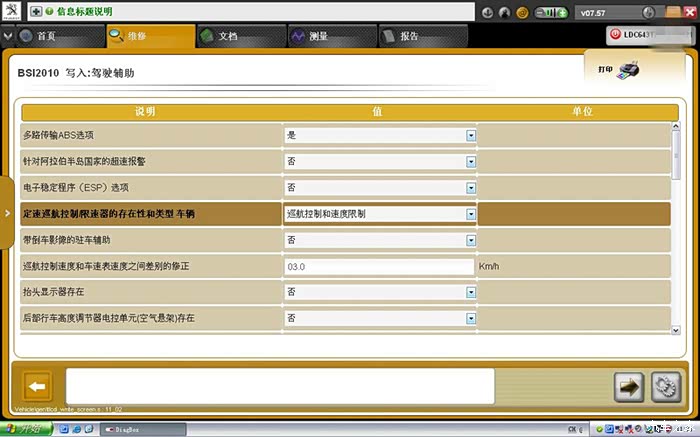Click the forward arrow button
Screen dimensions: 700x437
click(x=630, y=386)
